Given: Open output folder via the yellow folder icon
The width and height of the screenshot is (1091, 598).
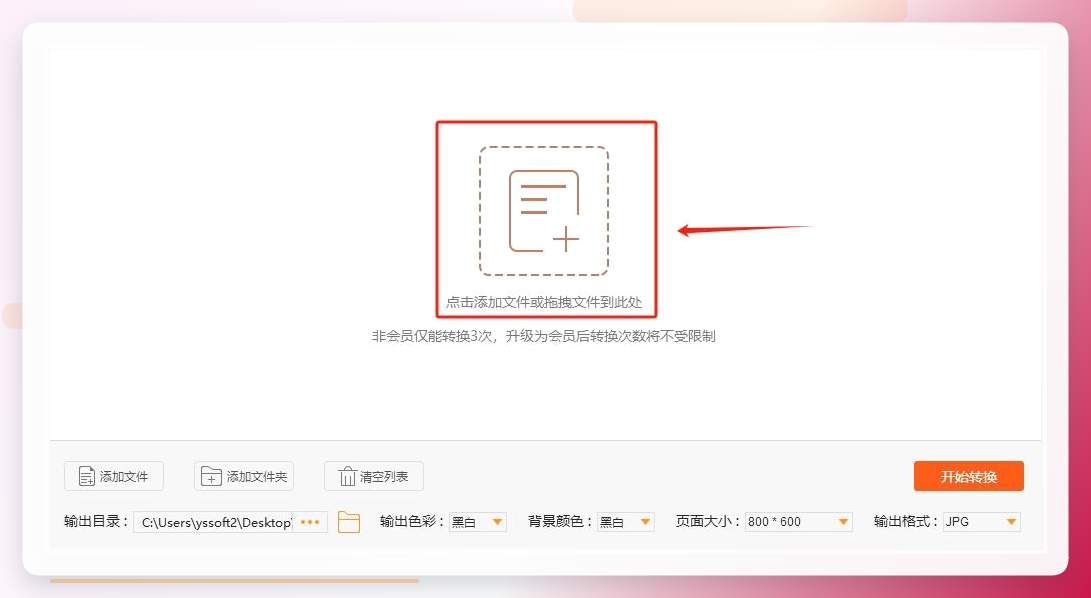Looking at the screenshot, I should pyautogui.click(x=349, y=521).
